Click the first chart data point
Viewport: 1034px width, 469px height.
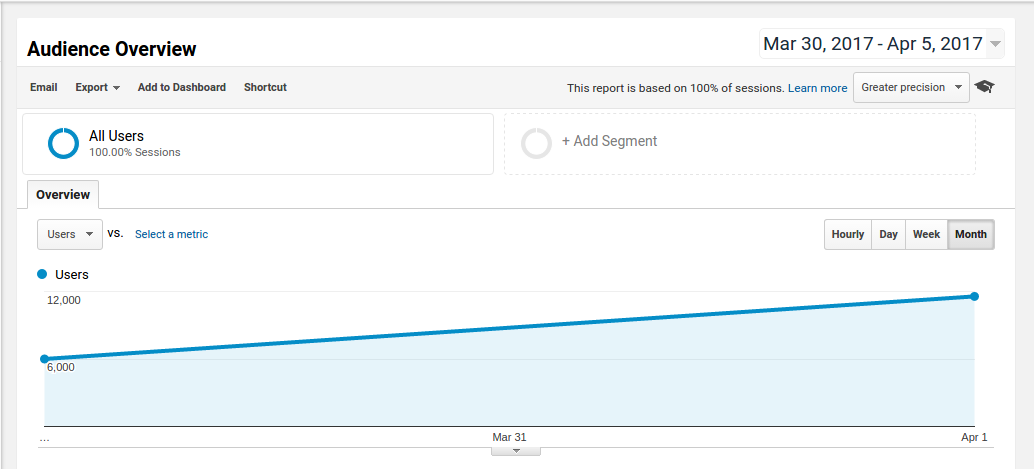coord(44,359)
